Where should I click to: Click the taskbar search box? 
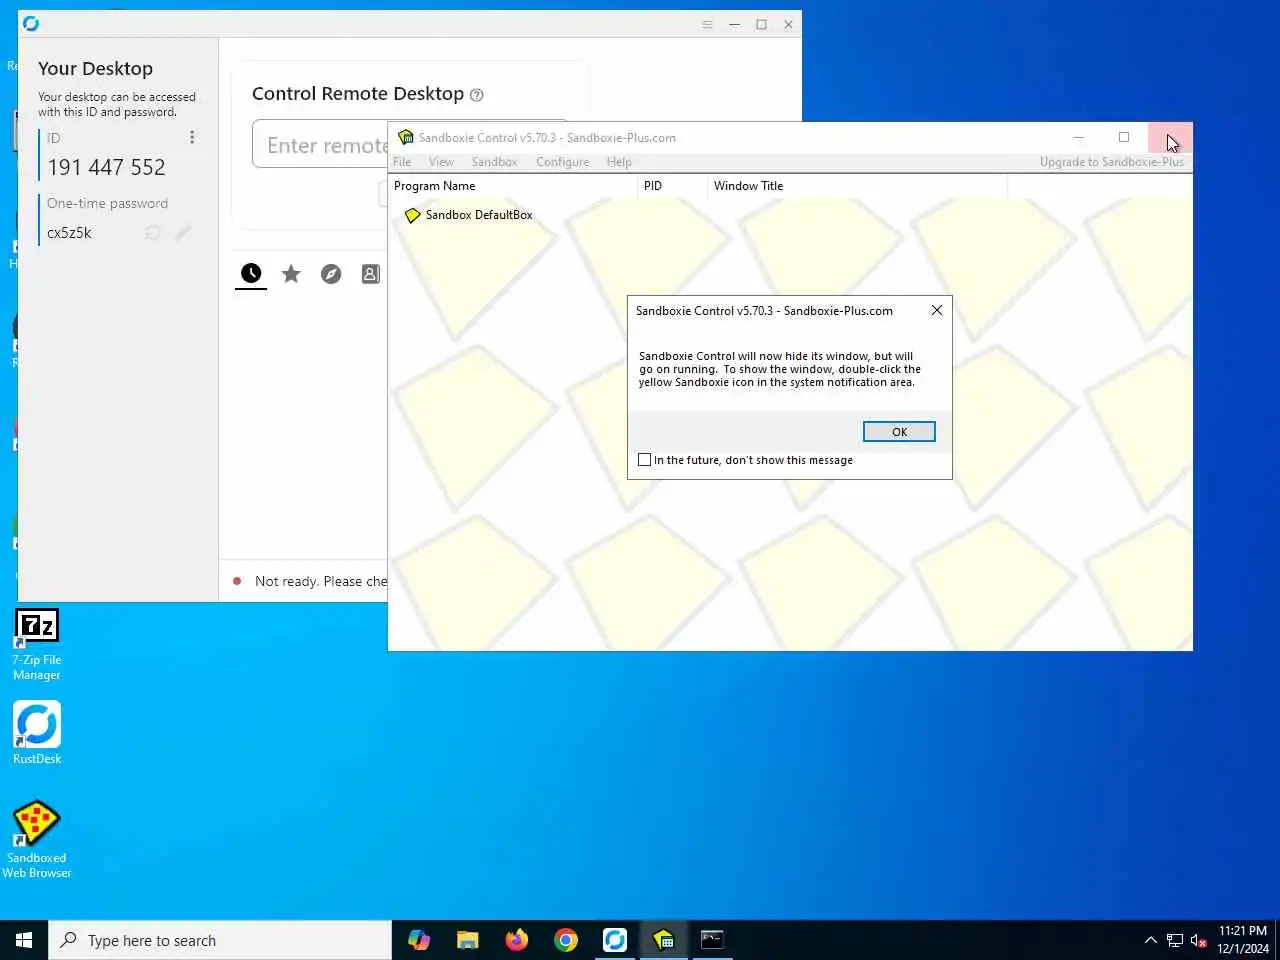tap(220, 940)
